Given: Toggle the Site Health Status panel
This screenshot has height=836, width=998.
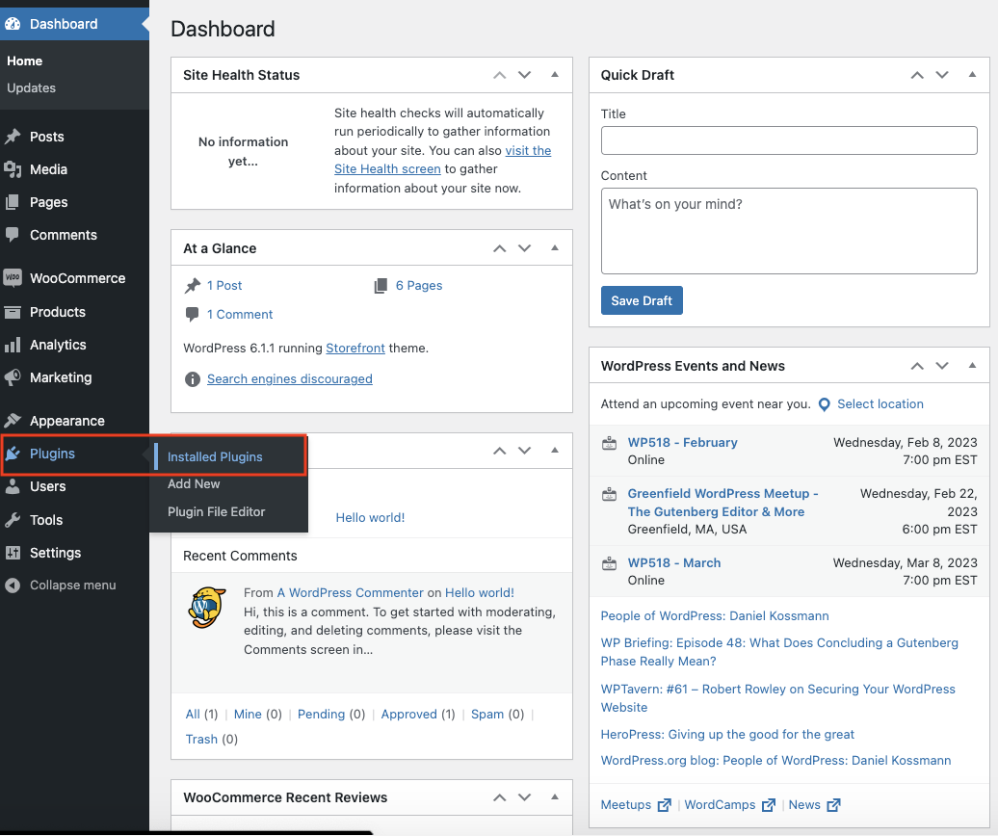Looking at the screenshot, I should click(x=555, y=74).
